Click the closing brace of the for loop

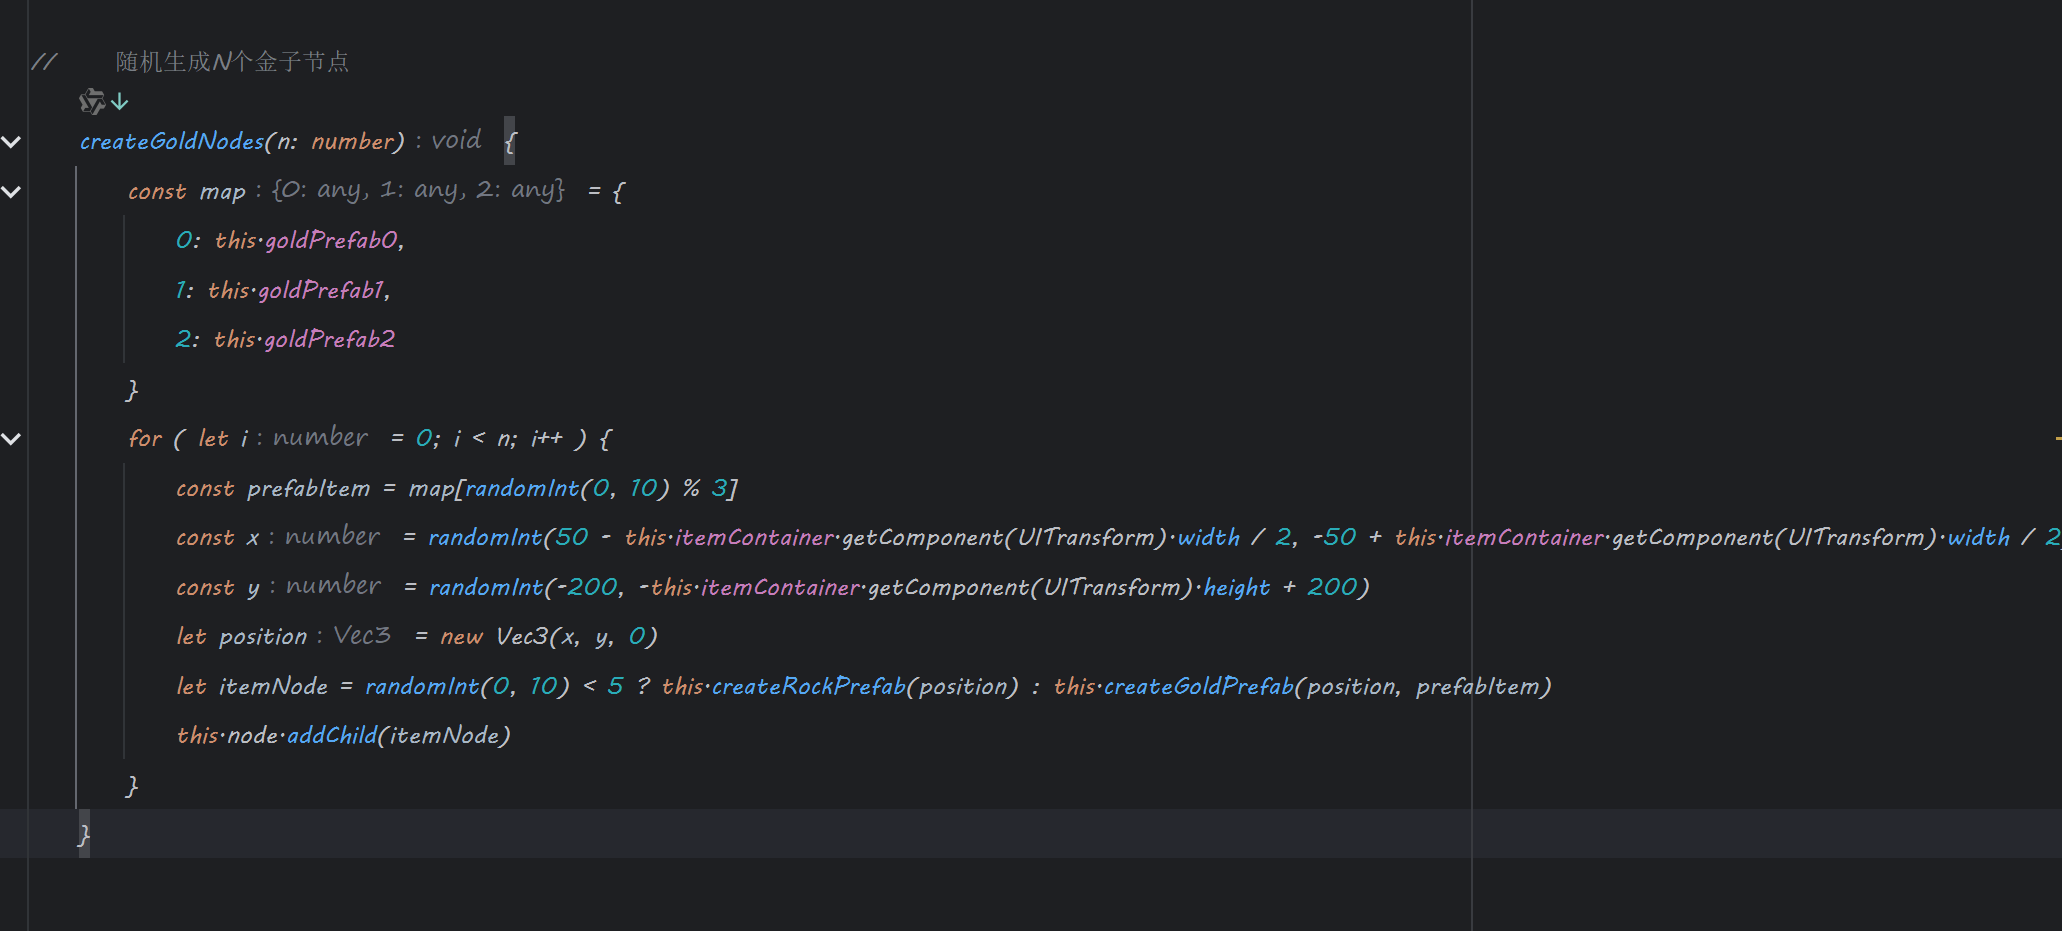[x=132, y=786]
